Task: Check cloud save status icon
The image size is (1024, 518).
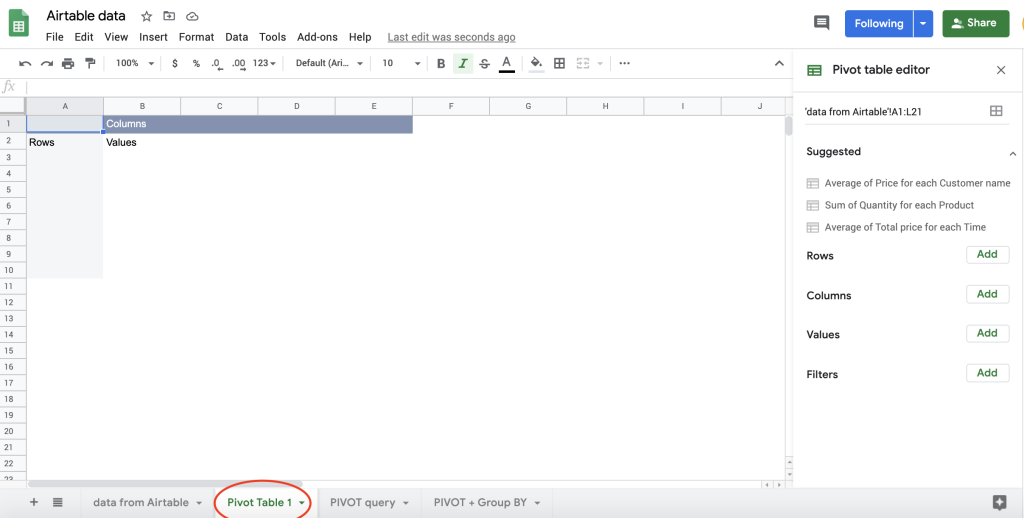Action: pyautogui.click(x=192, y=16)
